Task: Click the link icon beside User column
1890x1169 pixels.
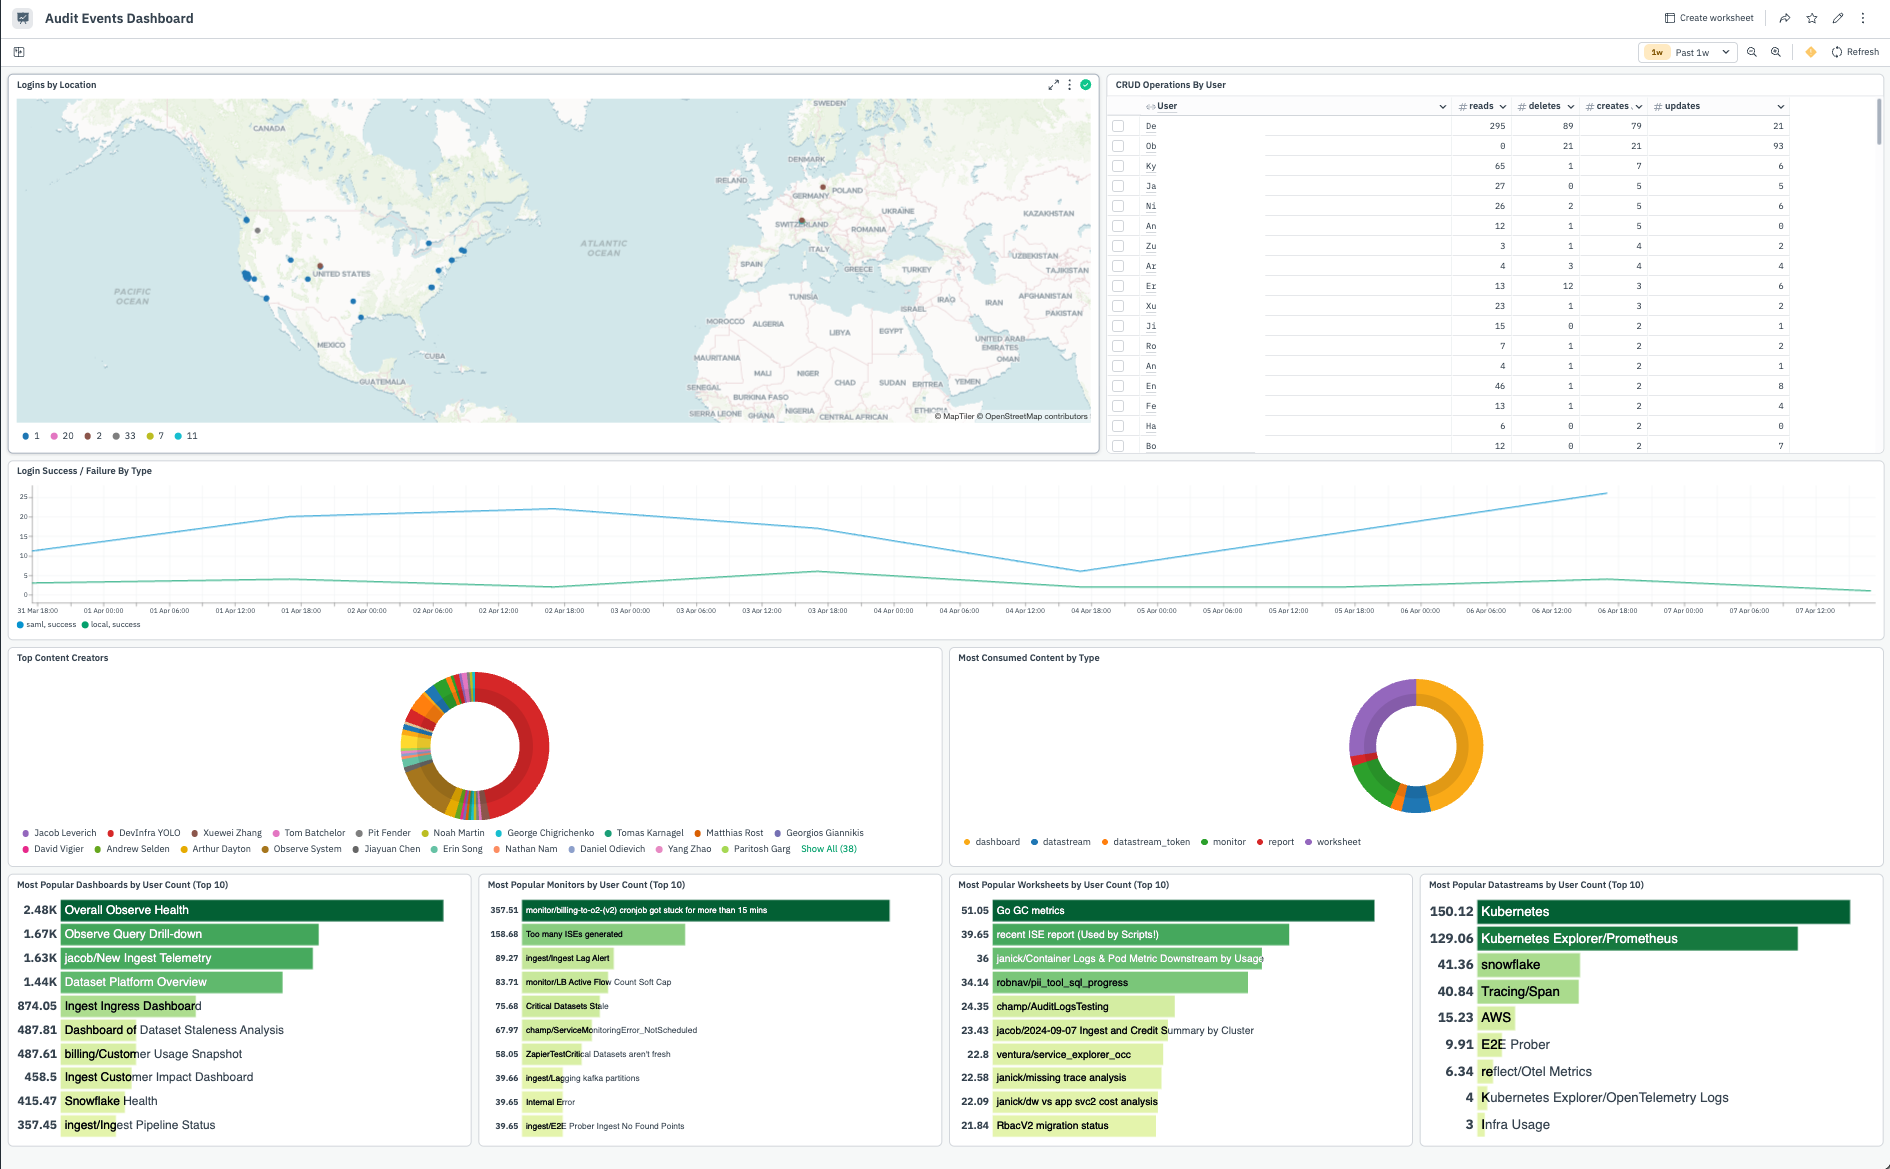Action: coord(1151,106)
